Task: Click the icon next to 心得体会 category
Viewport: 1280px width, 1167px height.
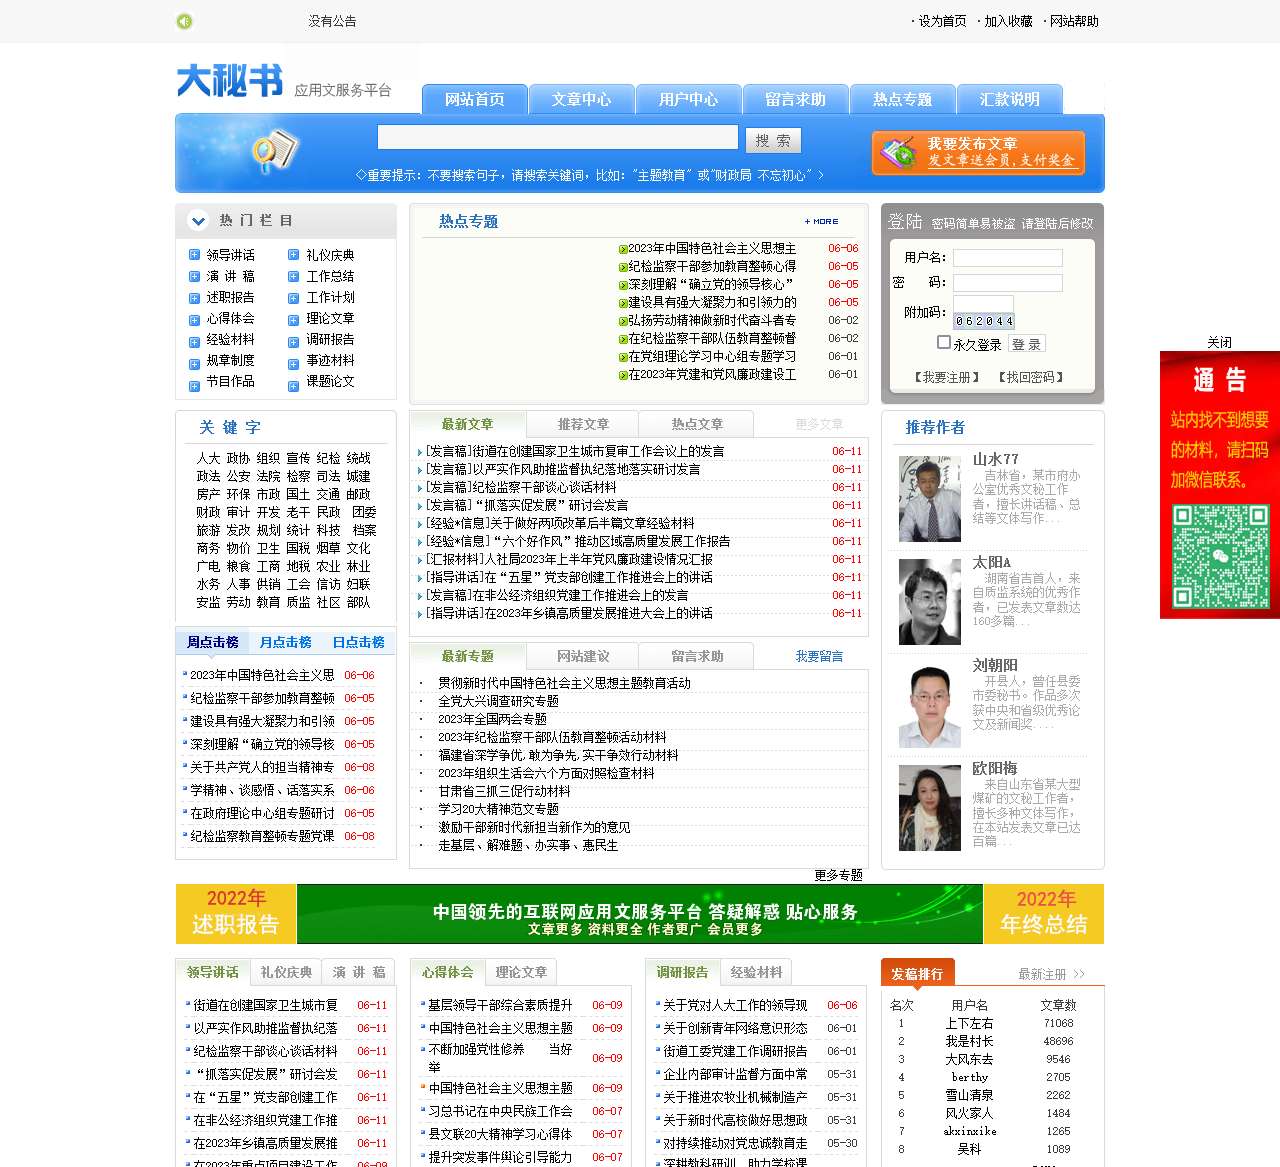Action: (195, 320)
